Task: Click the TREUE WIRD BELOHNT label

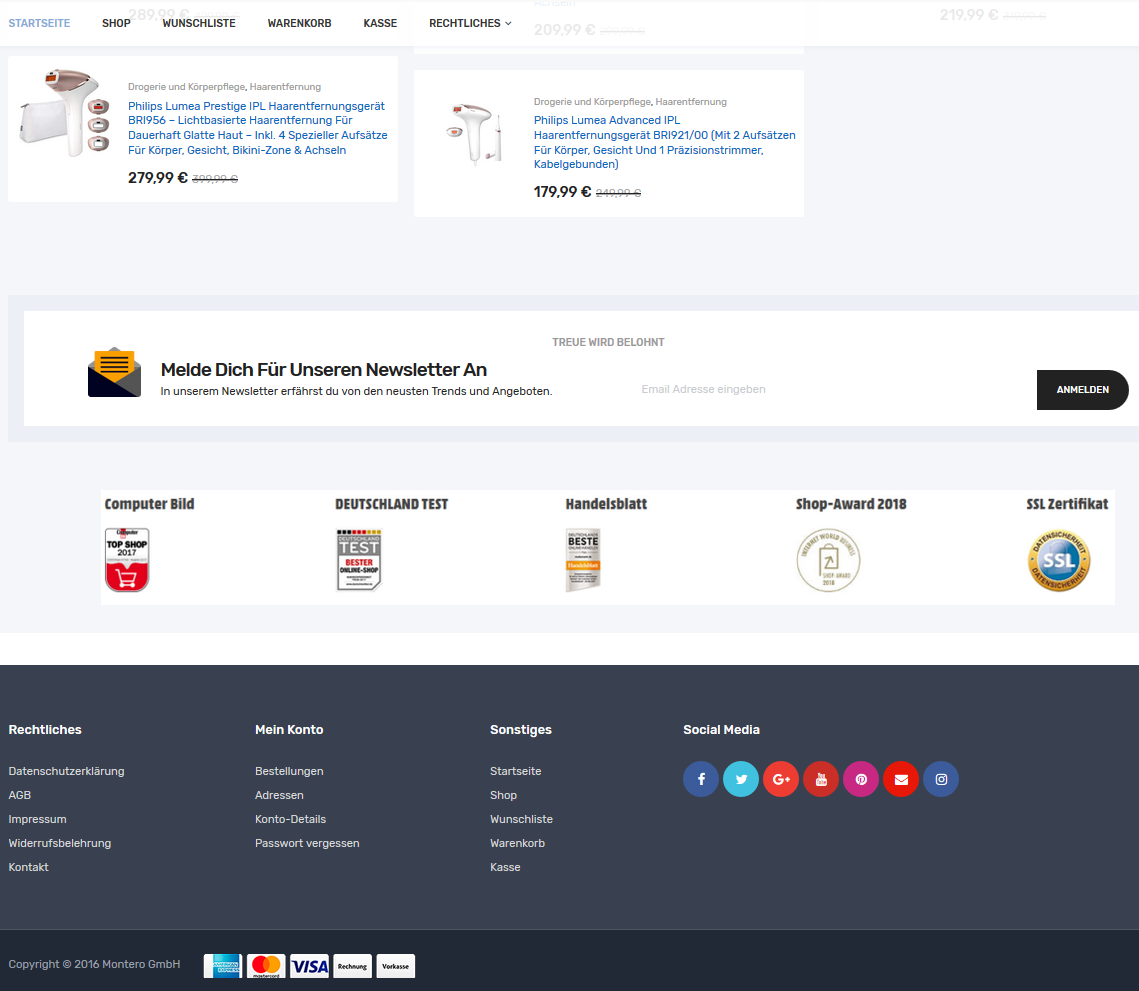Action: (608, 342)
